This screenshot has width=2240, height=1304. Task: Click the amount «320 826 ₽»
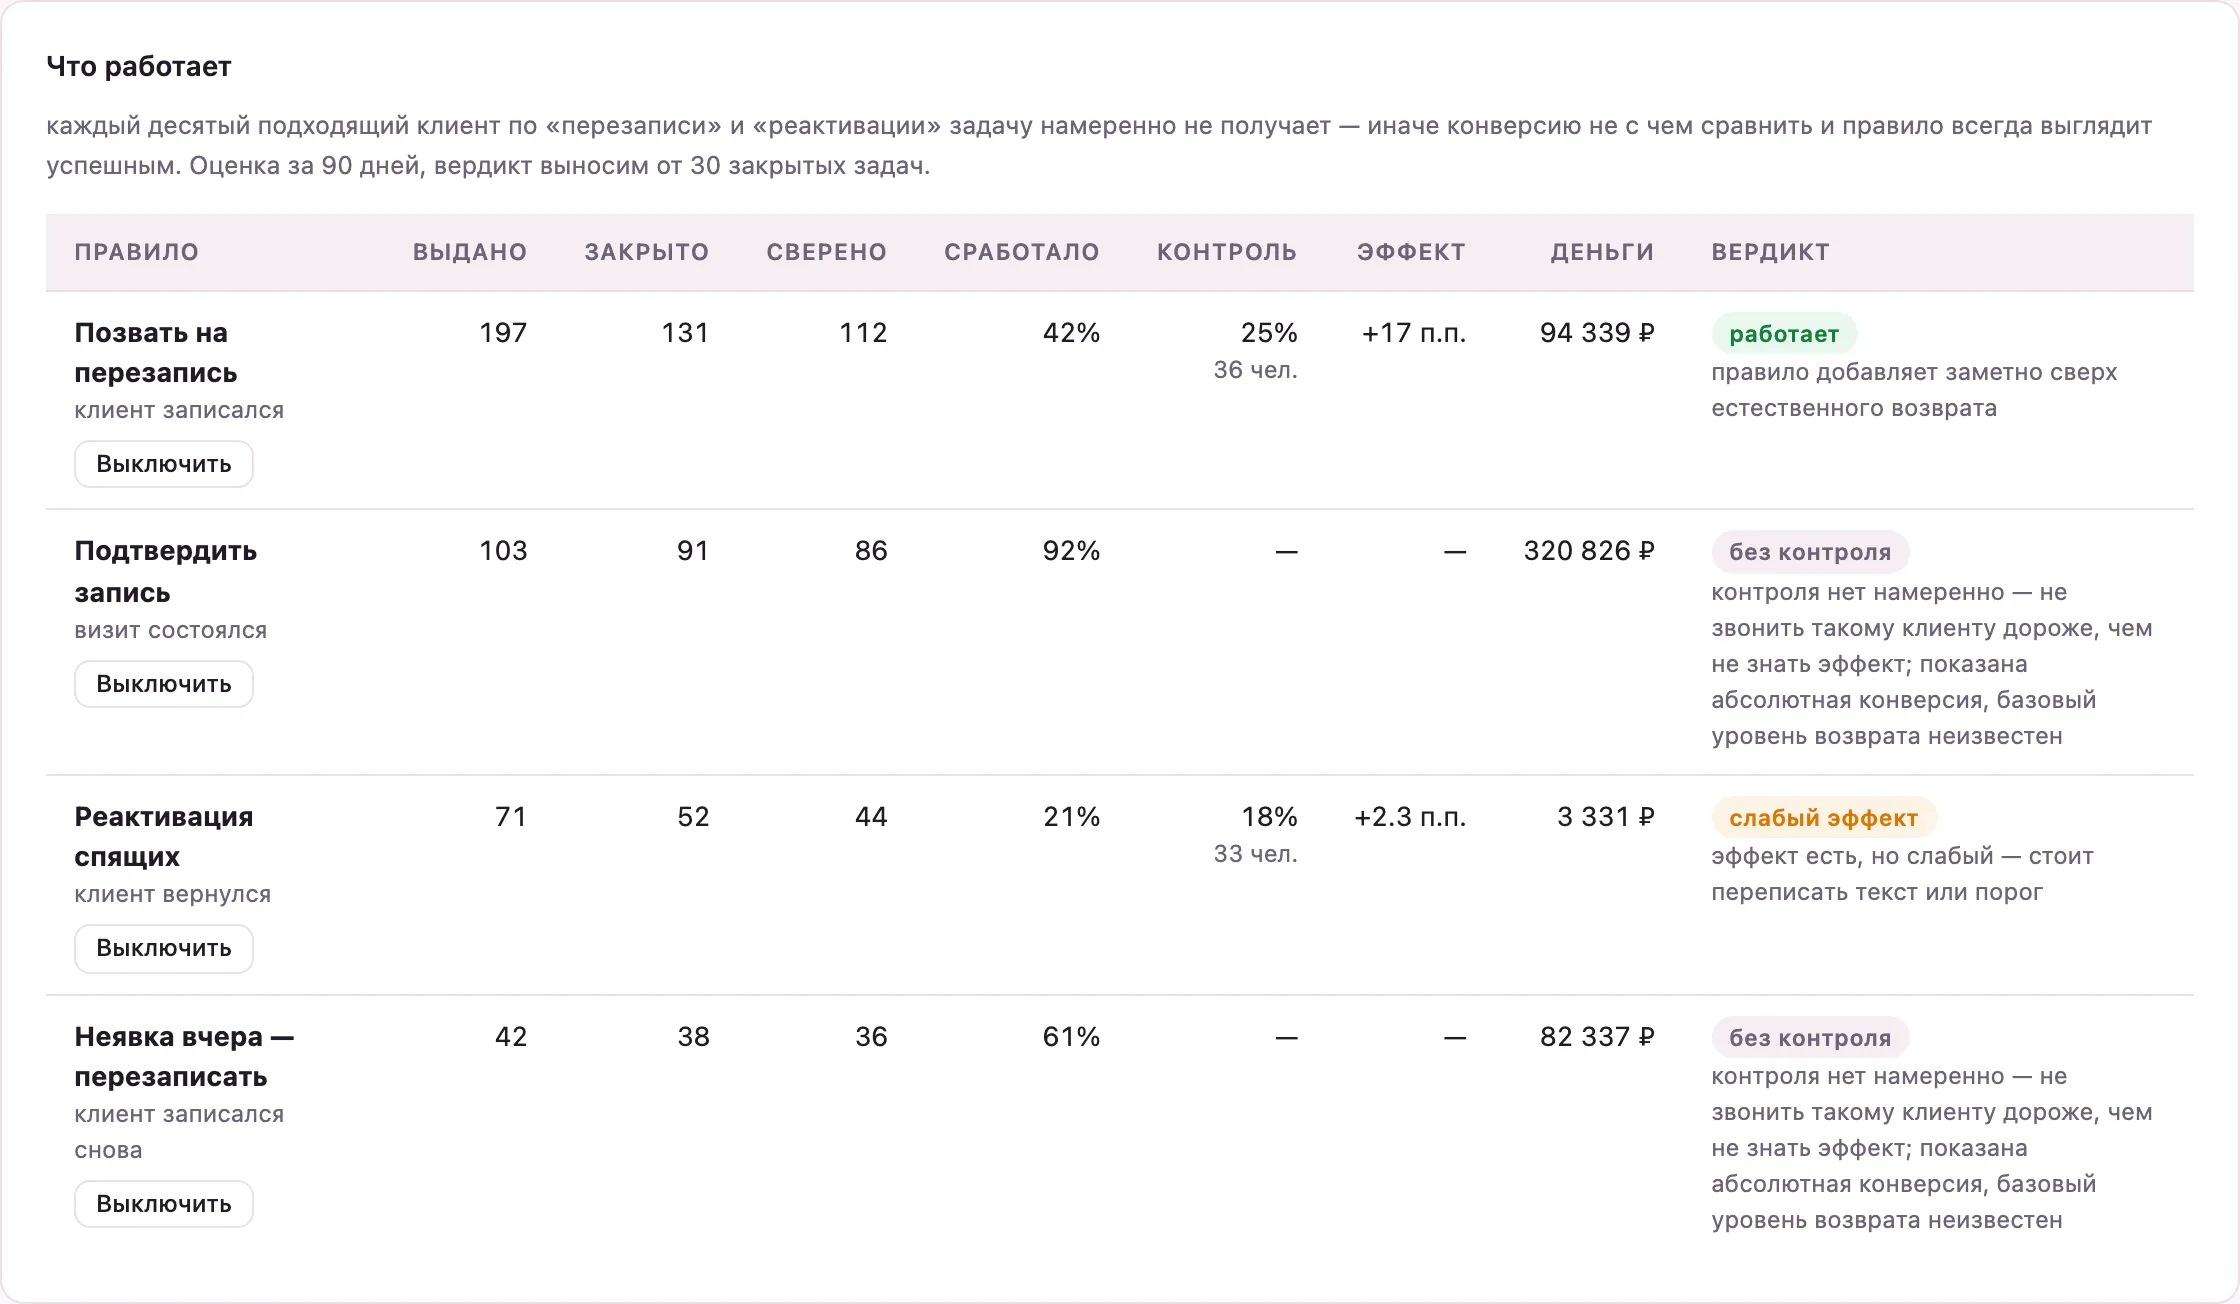pyautogui.click(x=1589, y=551)
